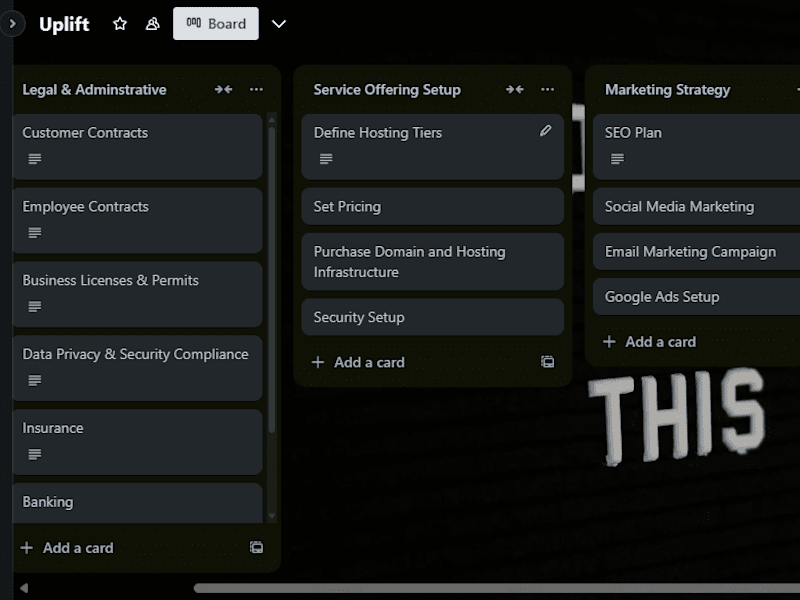The image size is (800, 600).
Task: Add a card to Service Offering Setup
Action: (359, 362)
